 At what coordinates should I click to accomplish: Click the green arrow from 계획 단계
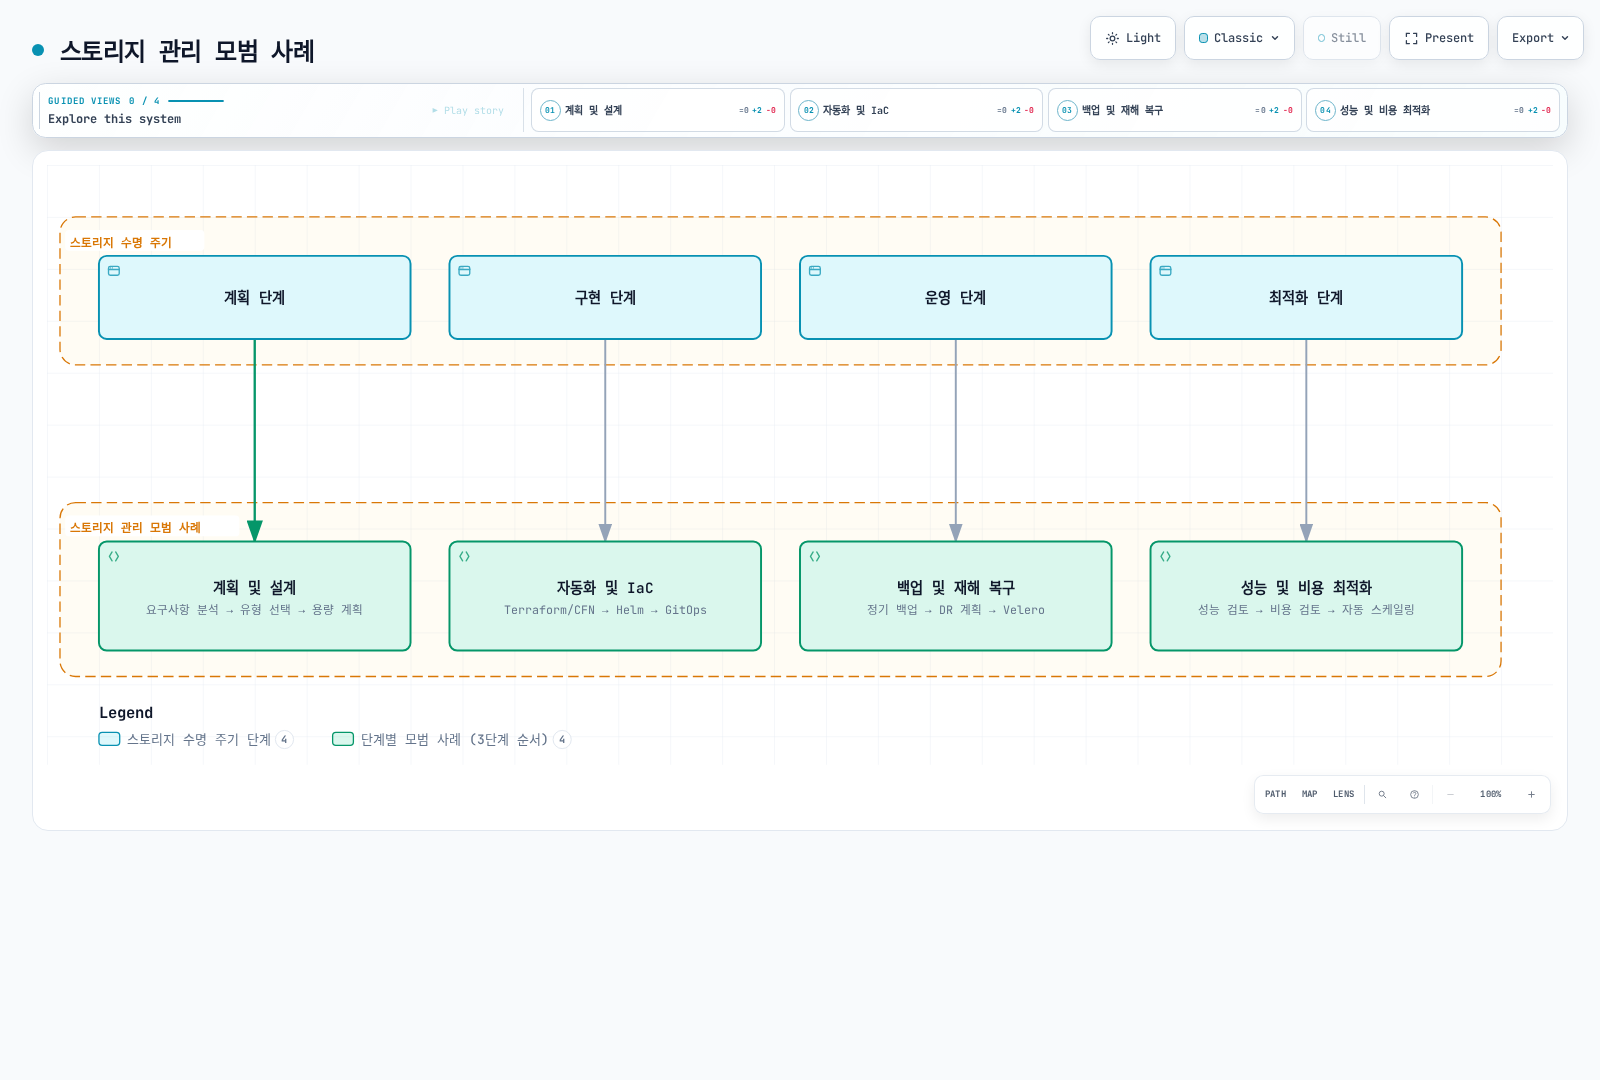tap(255, 440)
